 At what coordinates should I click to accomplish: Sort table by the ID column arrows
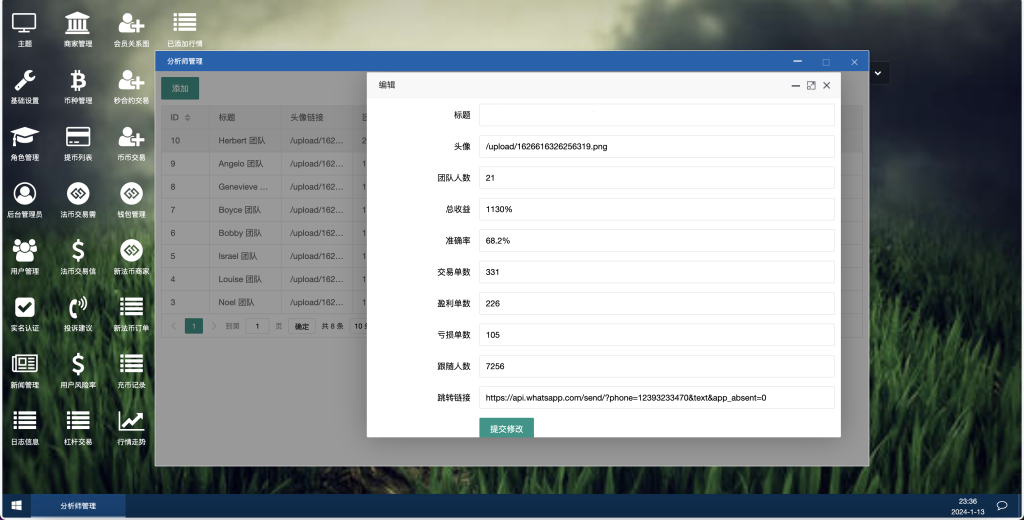[x=187, y=118]
